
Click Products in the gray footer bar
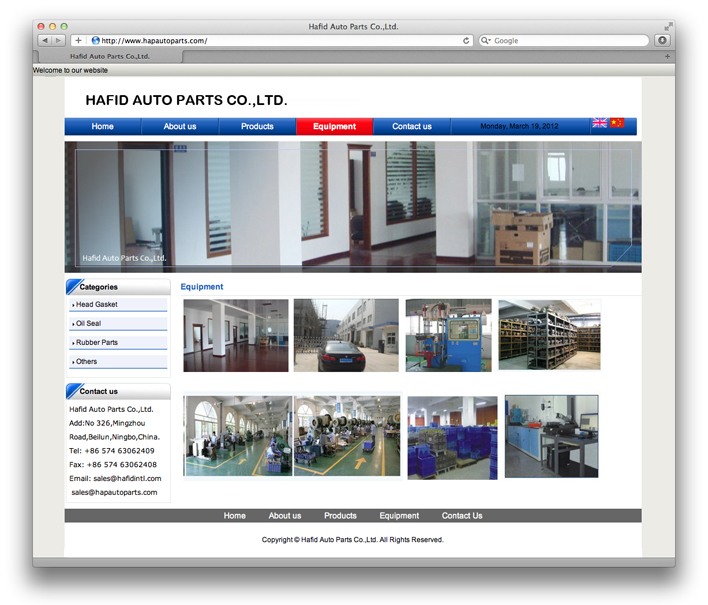click(x=340, y=516)
